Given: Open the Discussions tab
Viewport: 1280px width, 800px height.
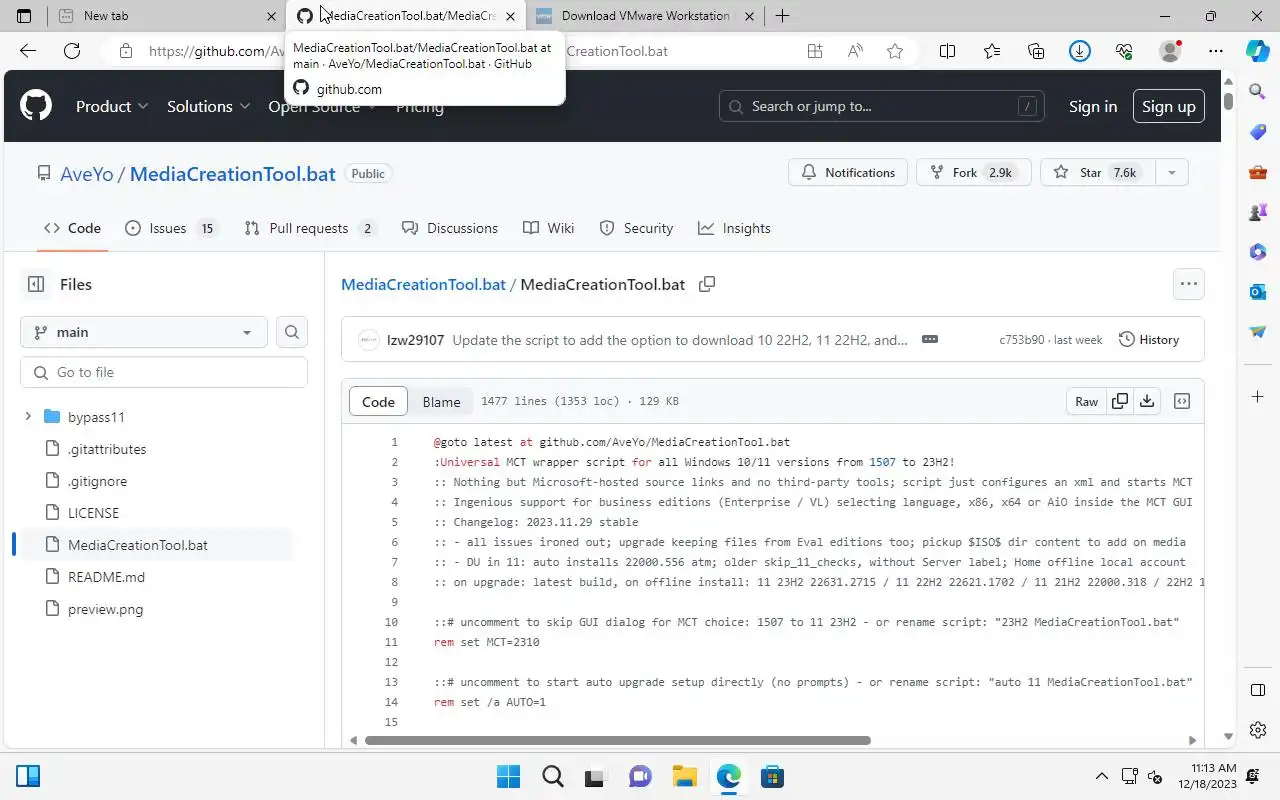Looking at the screenshot, I should point(450,228).
